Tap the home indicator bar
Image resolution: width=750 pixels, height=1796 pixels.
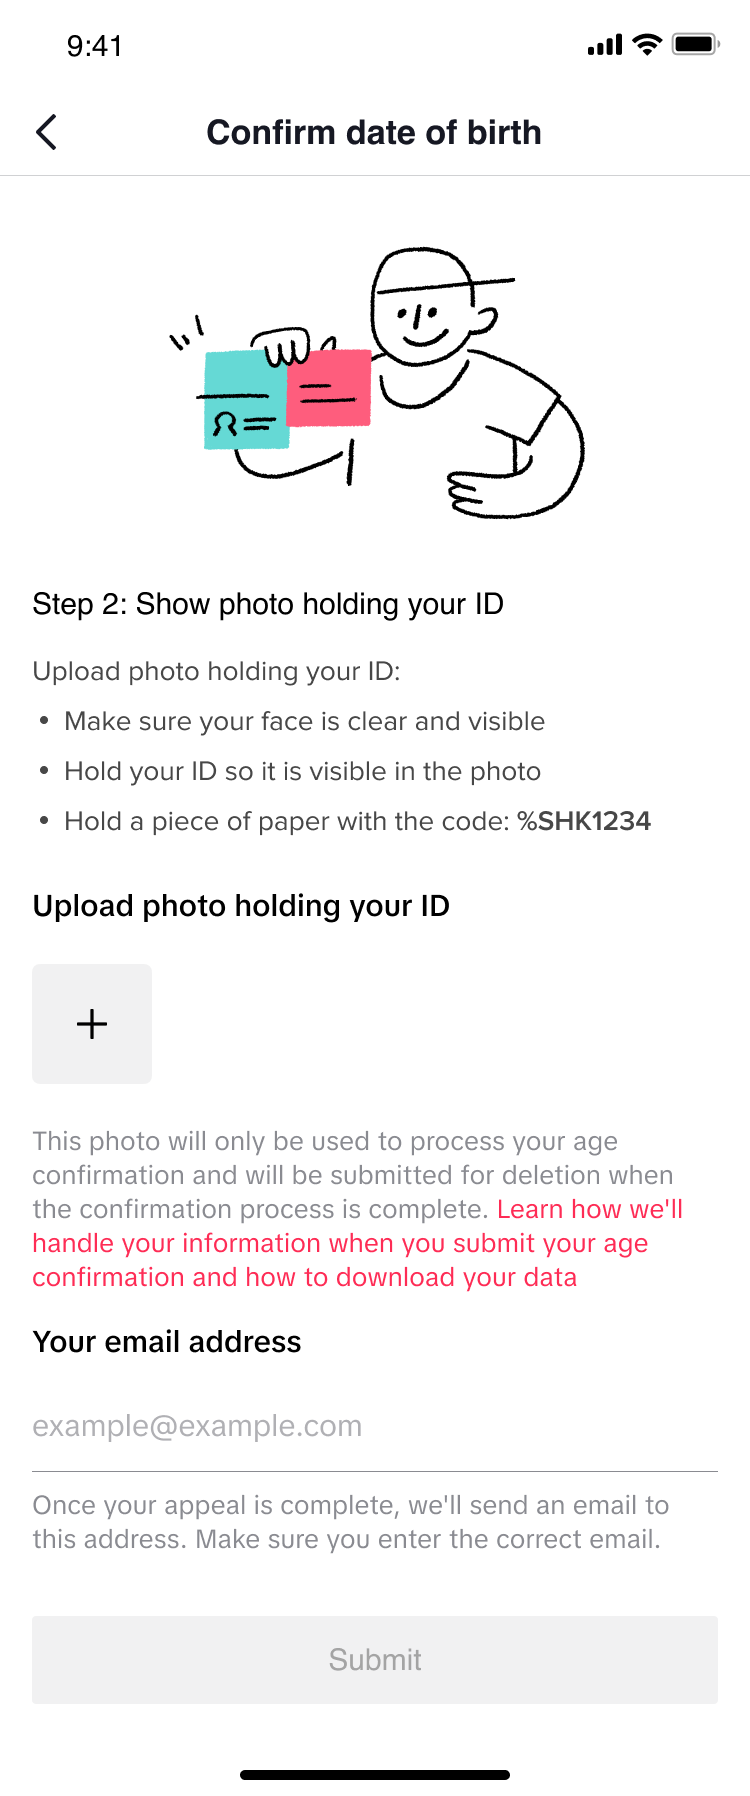375,1775
